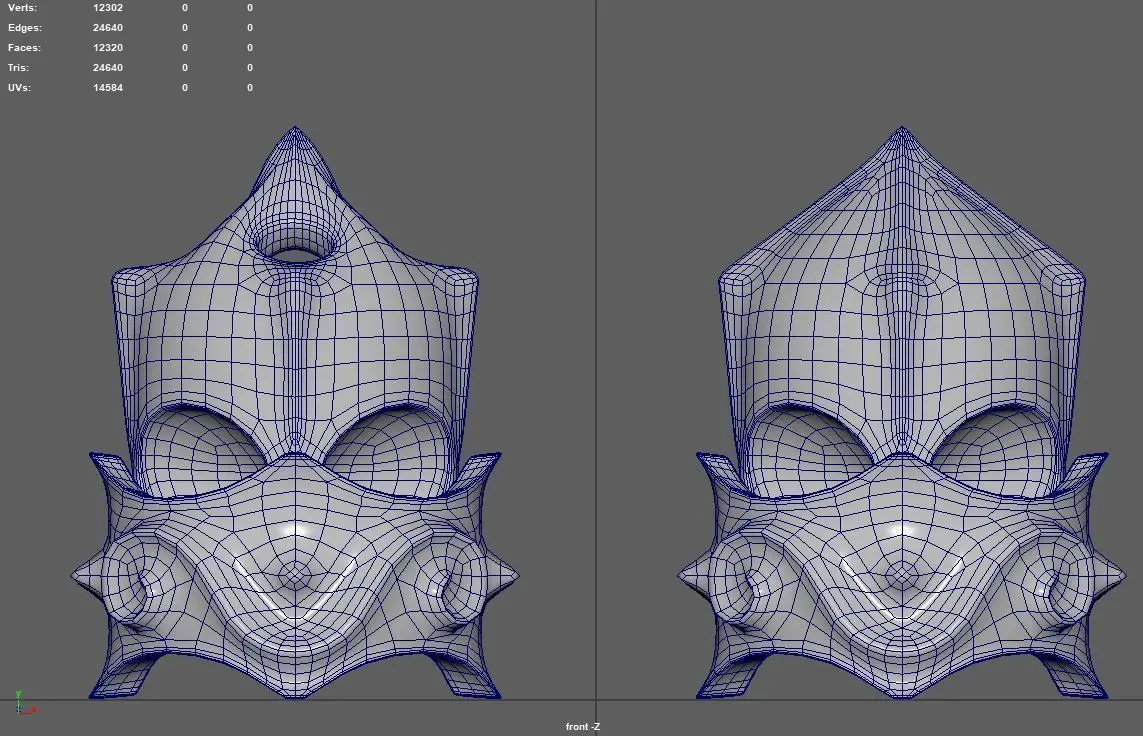Click the 'Verts:' label

(23, 8)
